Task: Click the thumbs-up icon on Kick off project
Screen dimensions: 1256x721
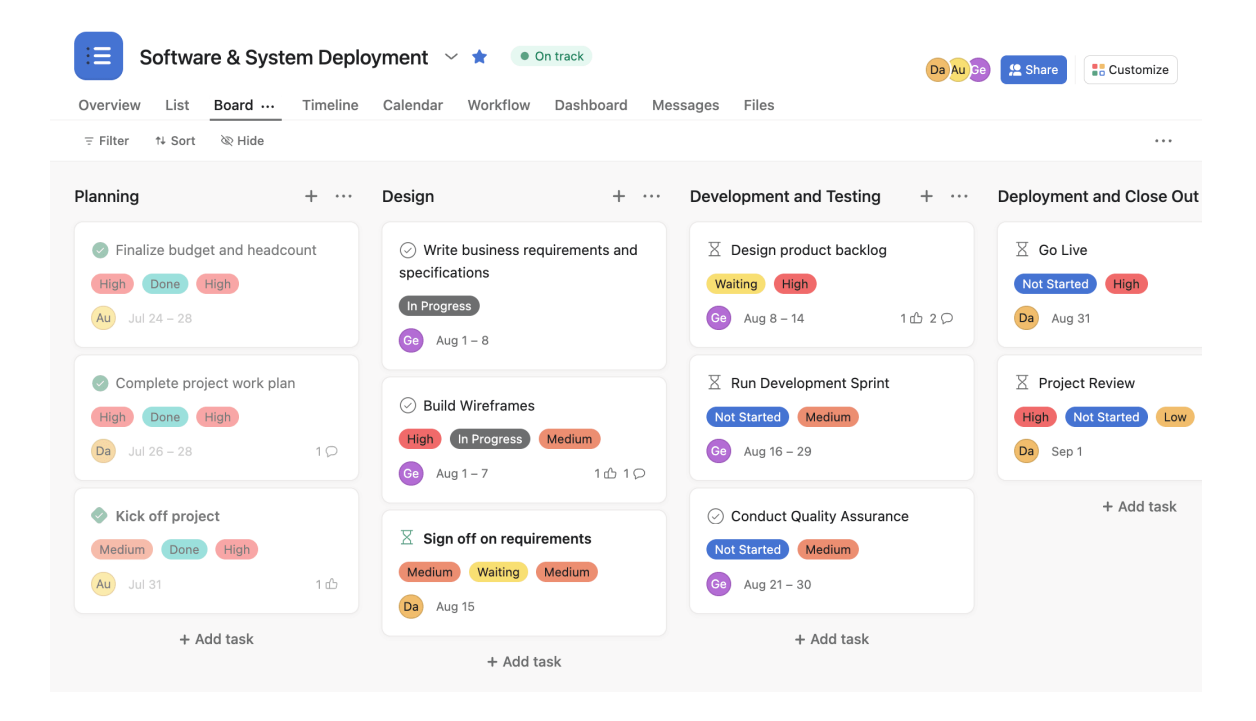Action: pos(331,584)
